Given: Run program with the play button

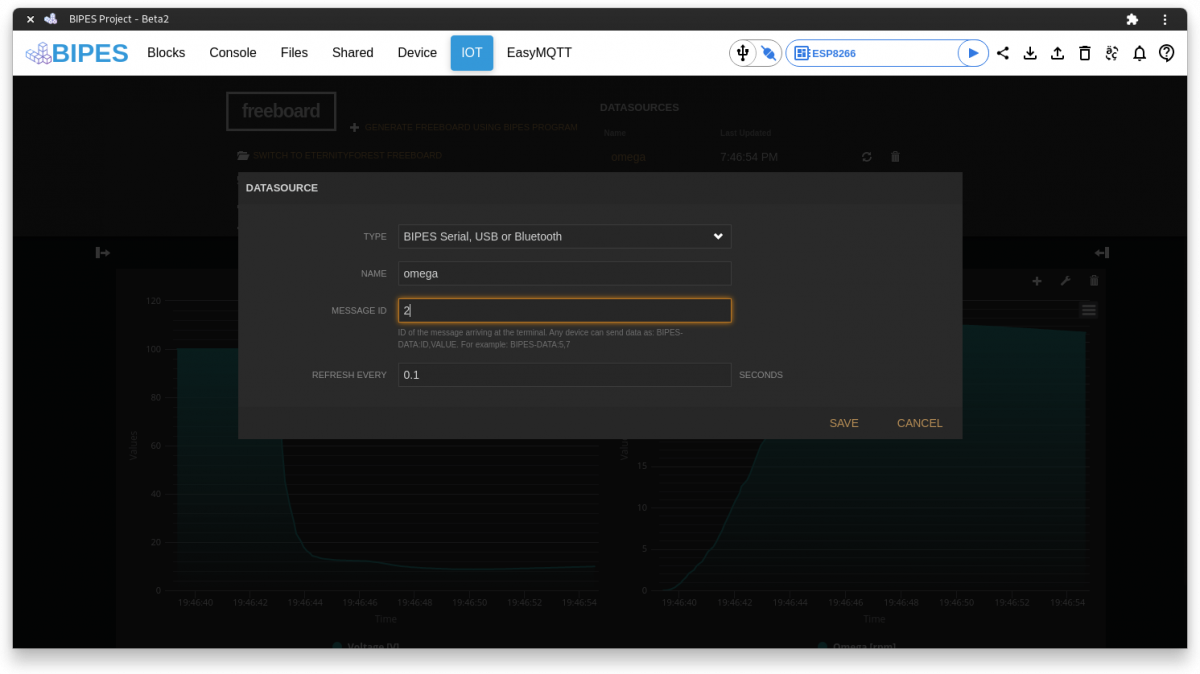Looking at the screenshot, I should point(972,53).
